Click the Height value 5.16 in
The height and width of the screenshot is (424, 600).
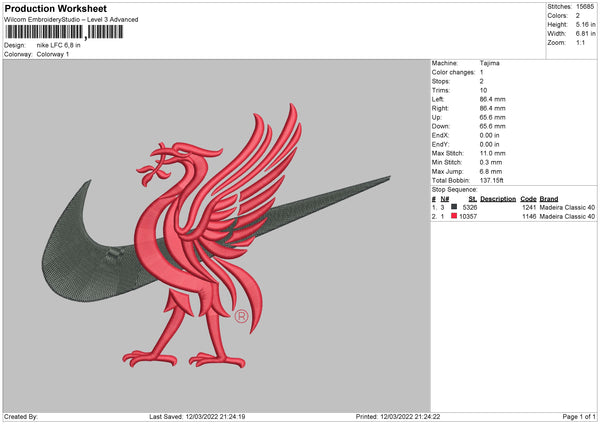[585, 24]
